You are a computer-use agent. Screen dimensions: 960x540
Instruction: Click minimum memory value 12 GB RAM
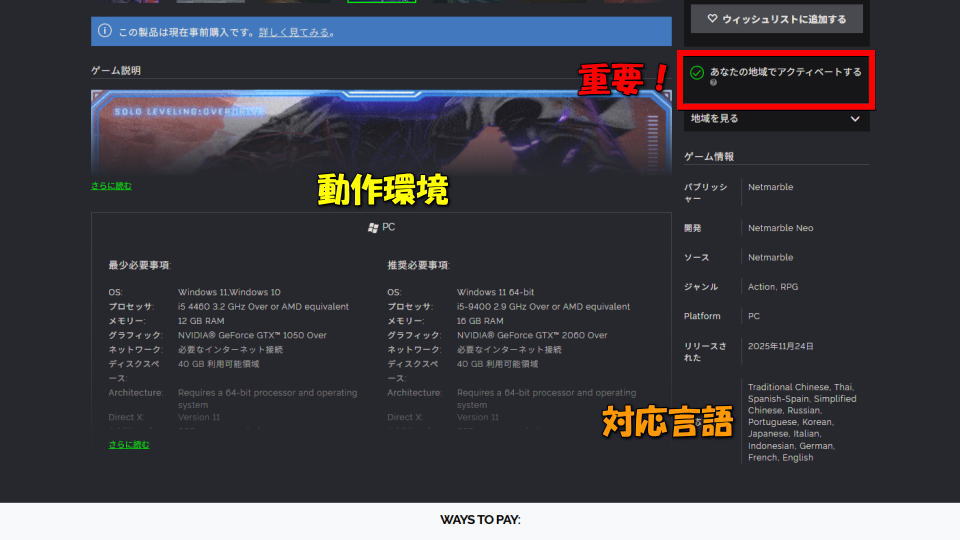201,321
